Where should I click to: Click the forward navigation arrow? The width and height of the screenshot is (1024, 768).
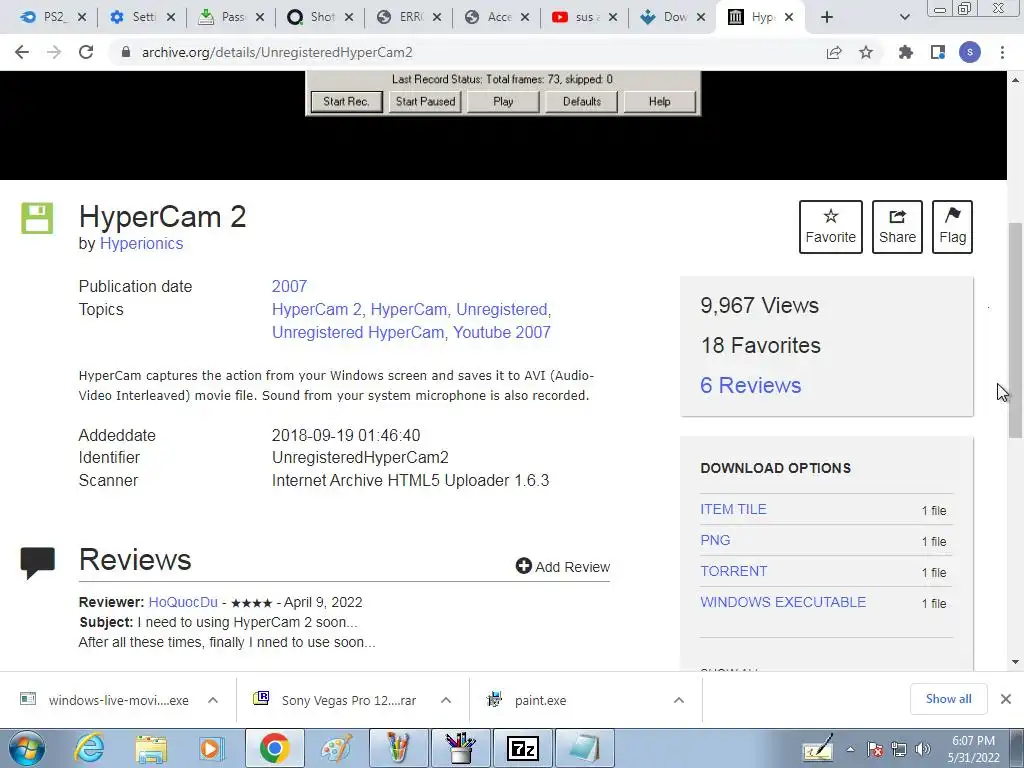(54, 52)
